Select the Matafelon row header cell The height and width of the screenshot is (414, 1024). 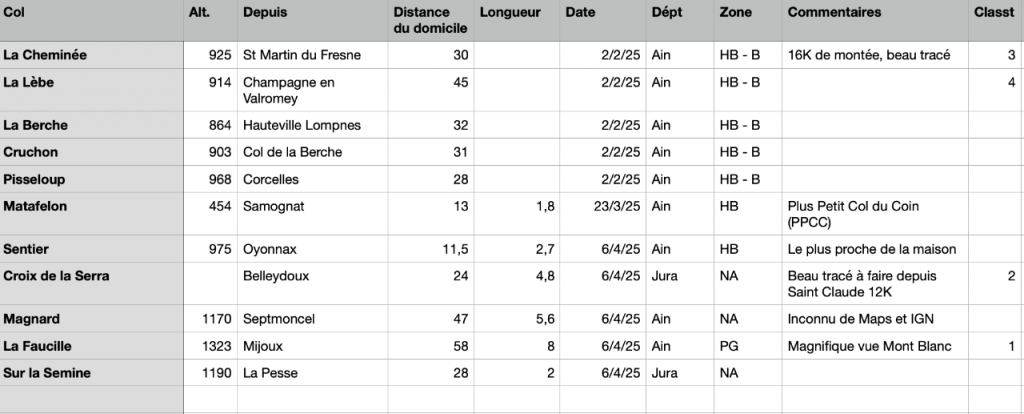(91, 214)
